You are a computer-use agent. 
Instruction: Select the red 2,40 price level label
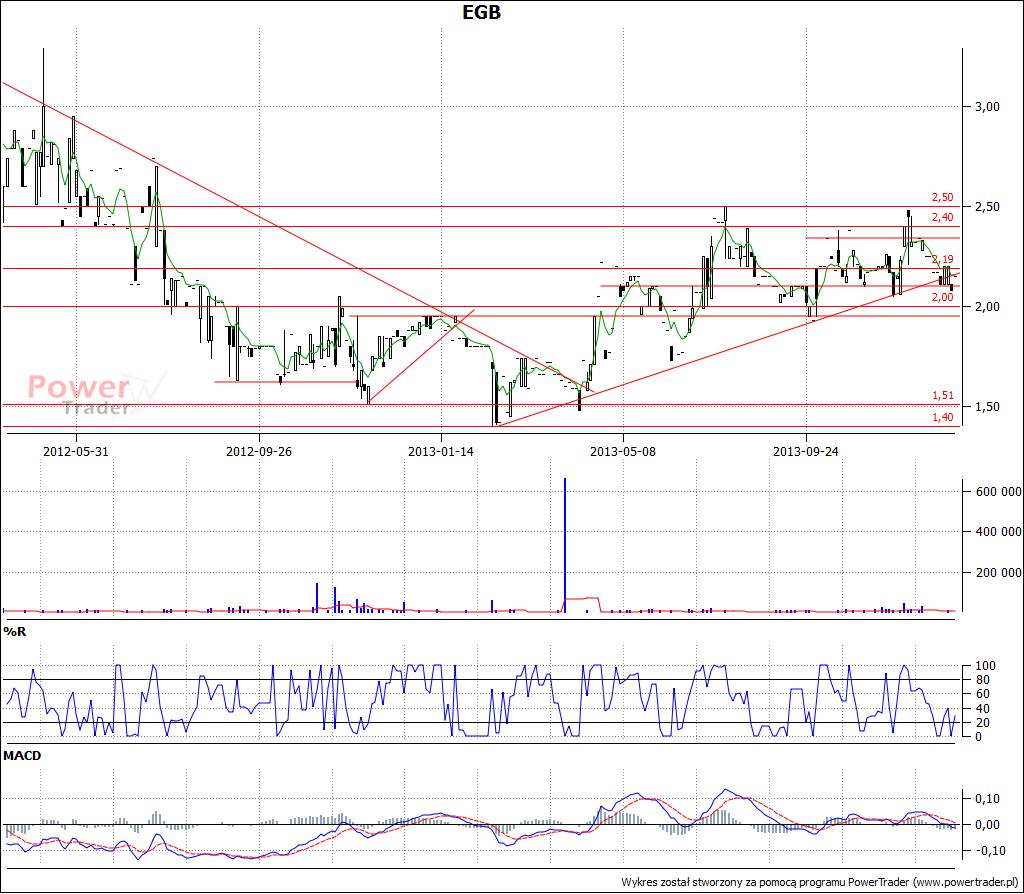click(x=942, y=217)
